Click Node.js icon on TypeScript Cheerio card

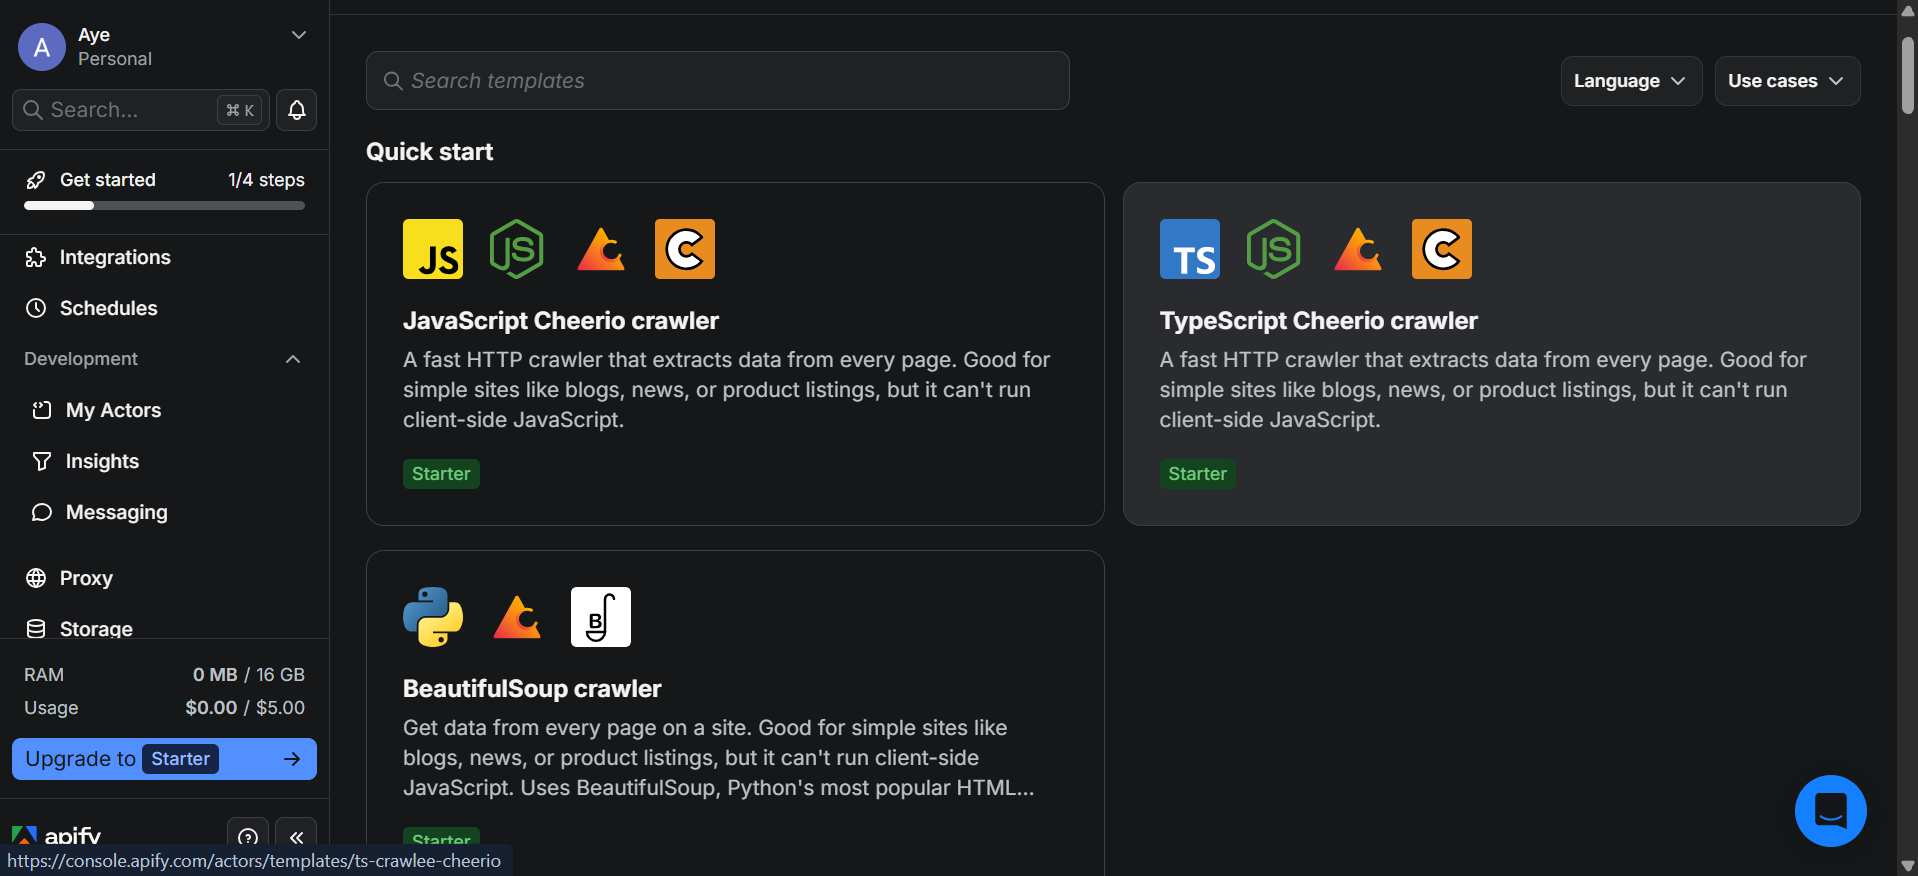click(x=1274, y=249)
